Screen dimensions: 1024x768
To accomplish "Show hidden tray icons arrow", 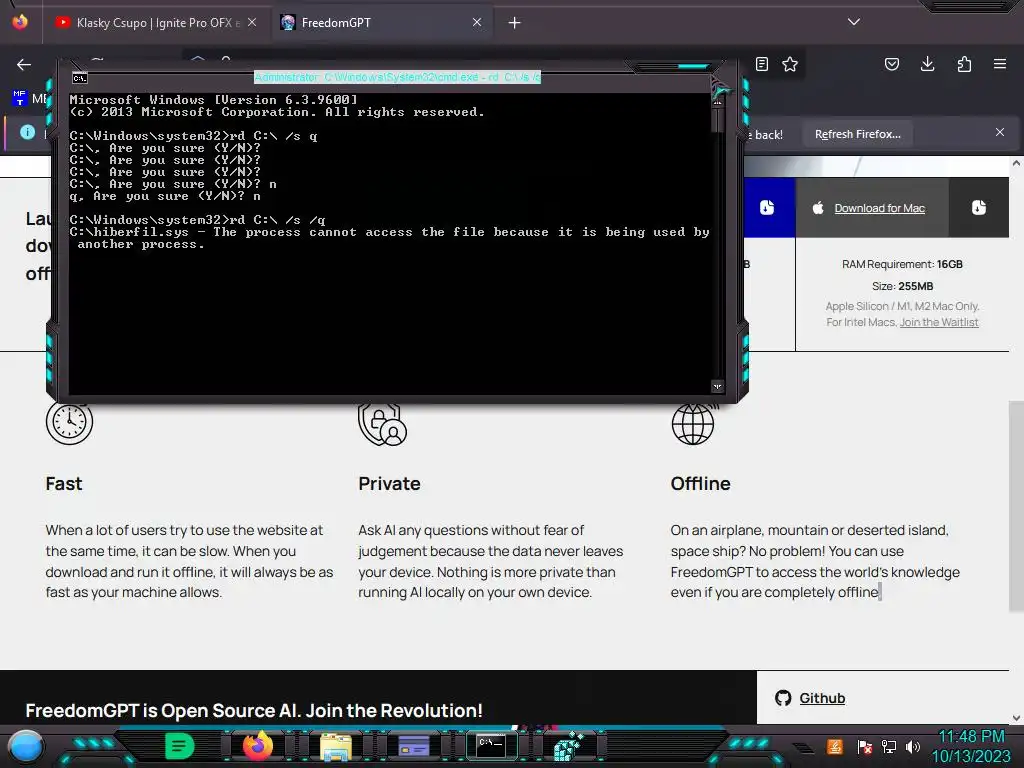I will [x=804, y=747].
